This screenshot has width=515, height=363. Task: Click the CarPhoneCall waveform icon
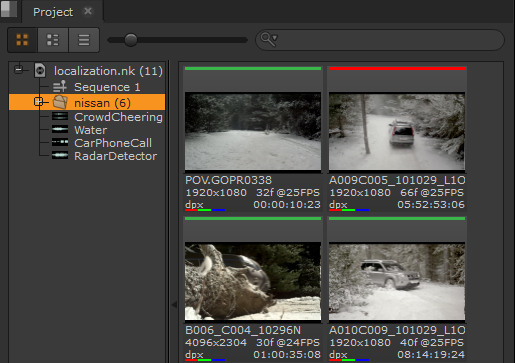tap(60, 142)
